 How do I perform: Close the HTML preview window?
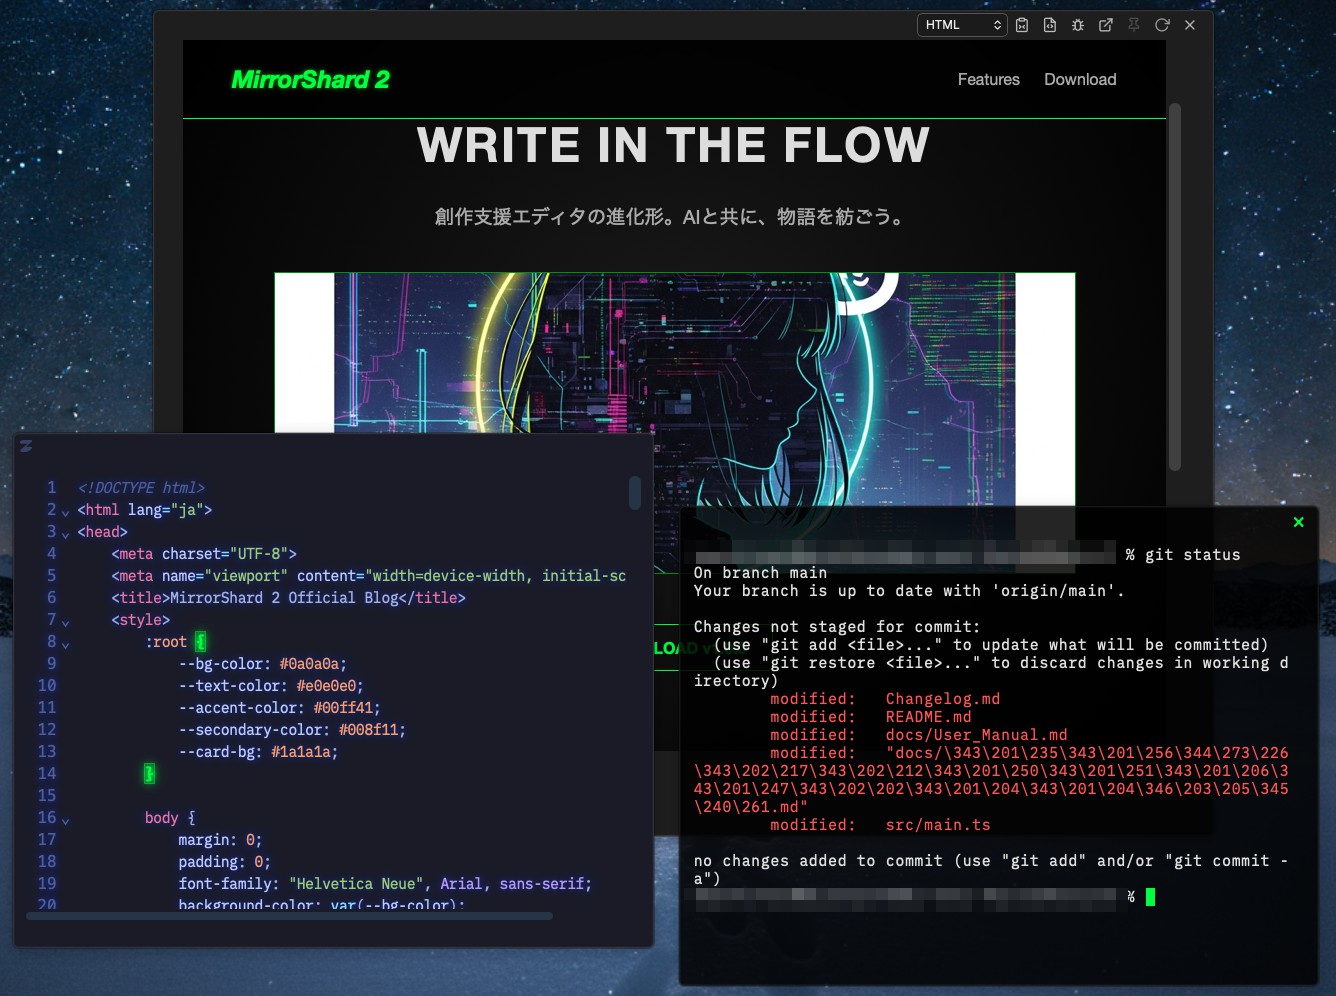point(1190,25)
